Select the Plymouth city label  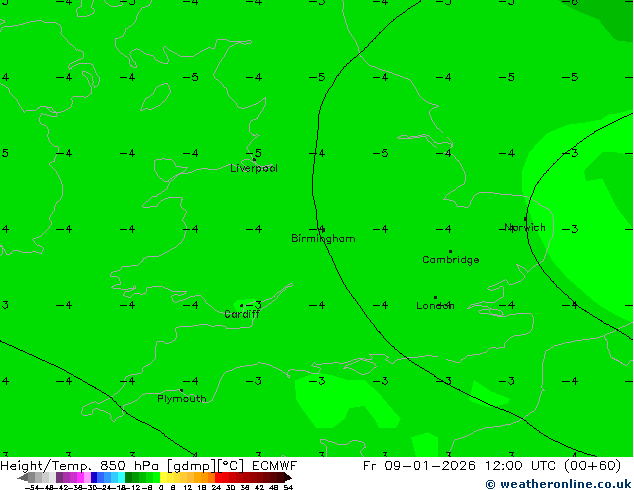pos(182,399)
